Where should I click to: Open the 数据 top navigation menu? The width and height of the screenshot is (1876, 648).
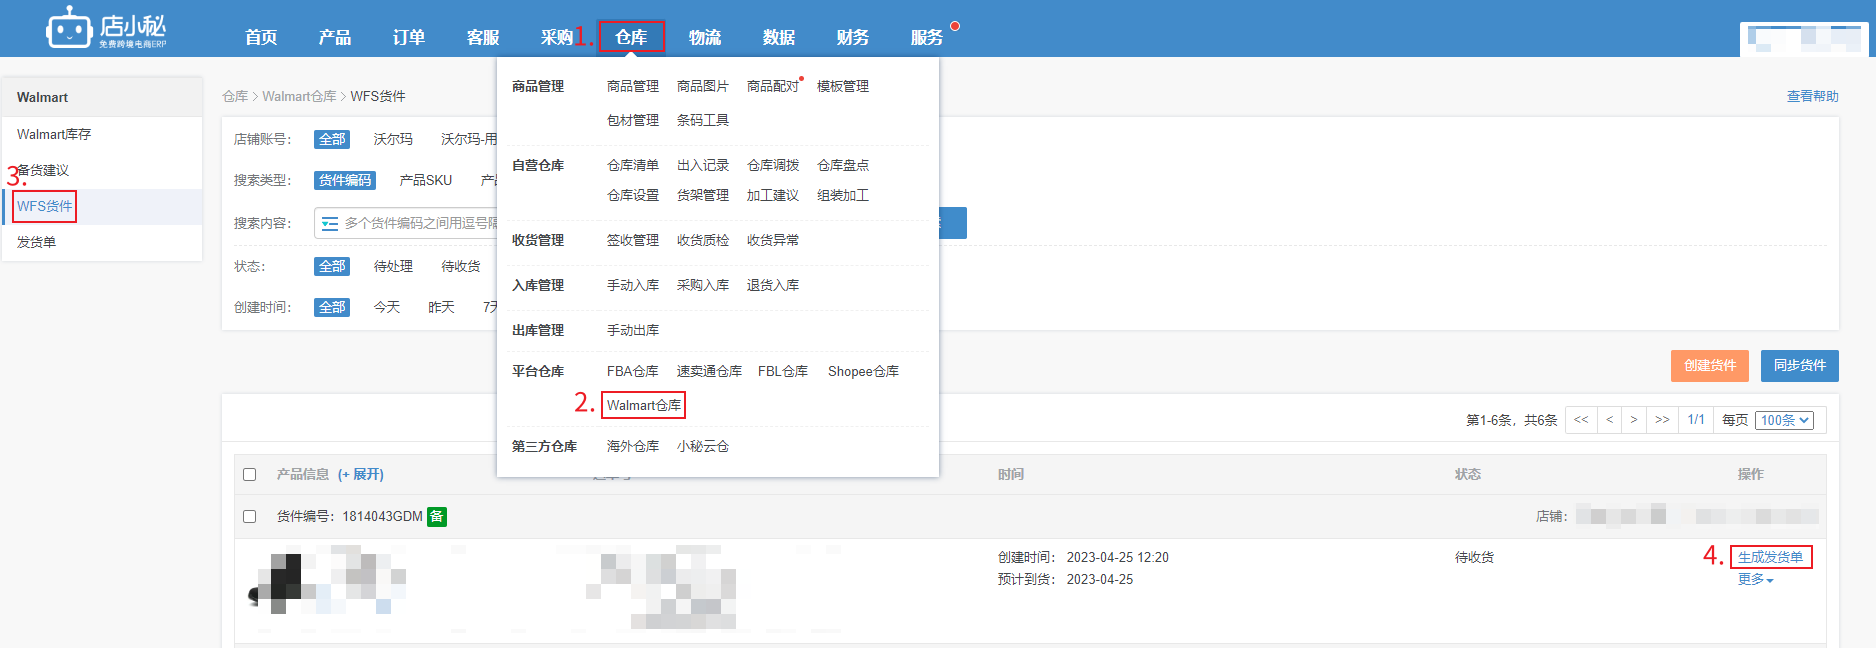point(779,37)
